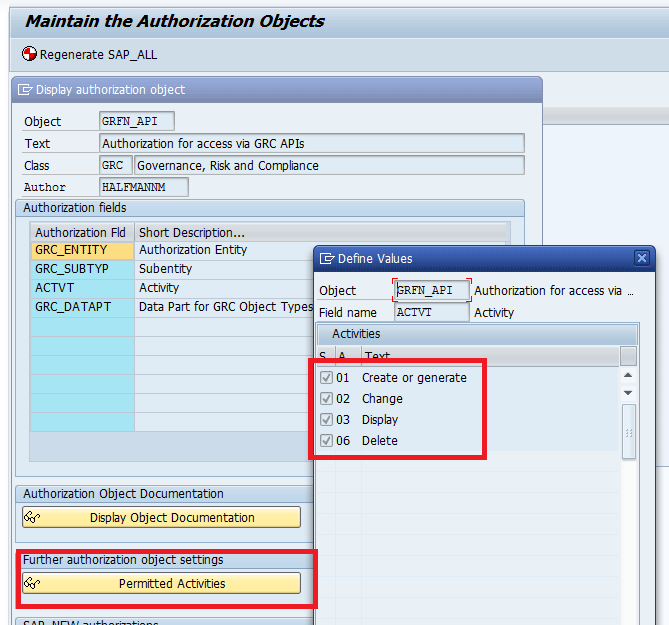Click the Define Values dialog title icon
Viewport: 669px width, 625px height.
(327, 259)
